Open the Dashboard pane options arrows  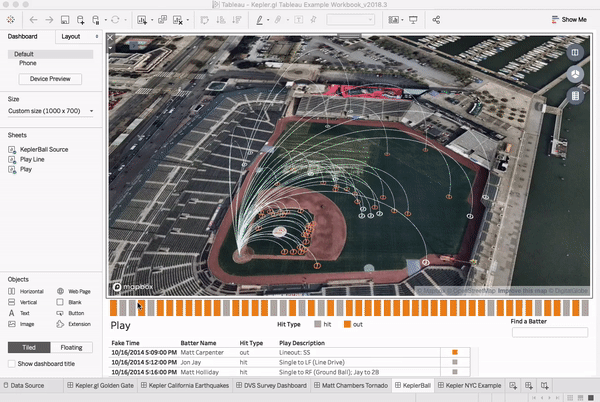click(97, 36)
